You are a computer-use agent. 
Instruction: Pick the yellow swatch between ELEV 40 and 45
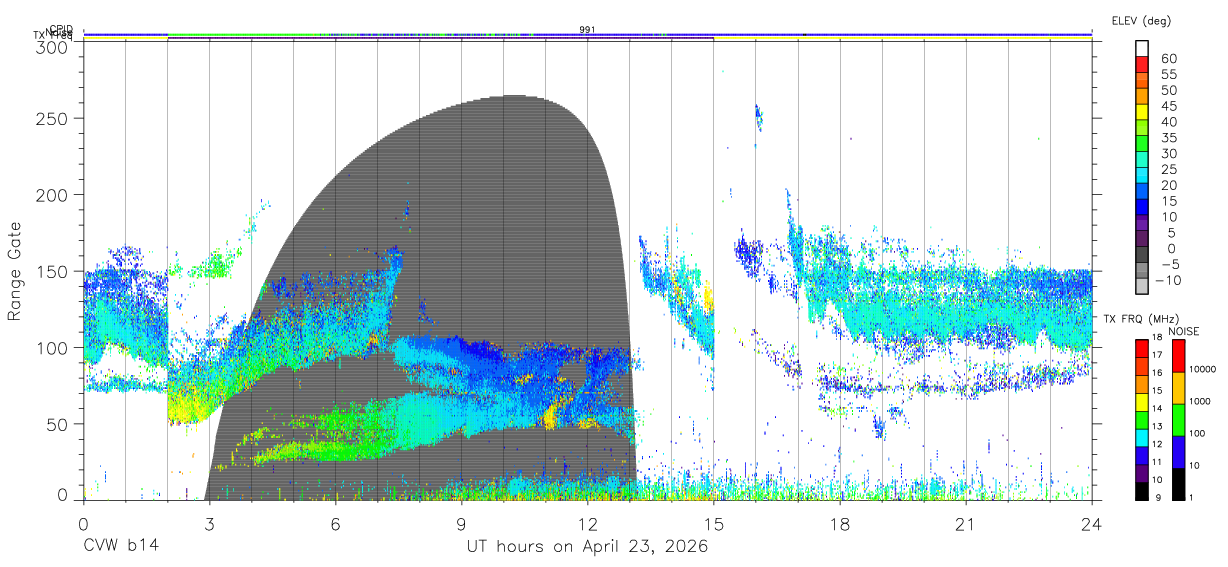[1143, 112]
